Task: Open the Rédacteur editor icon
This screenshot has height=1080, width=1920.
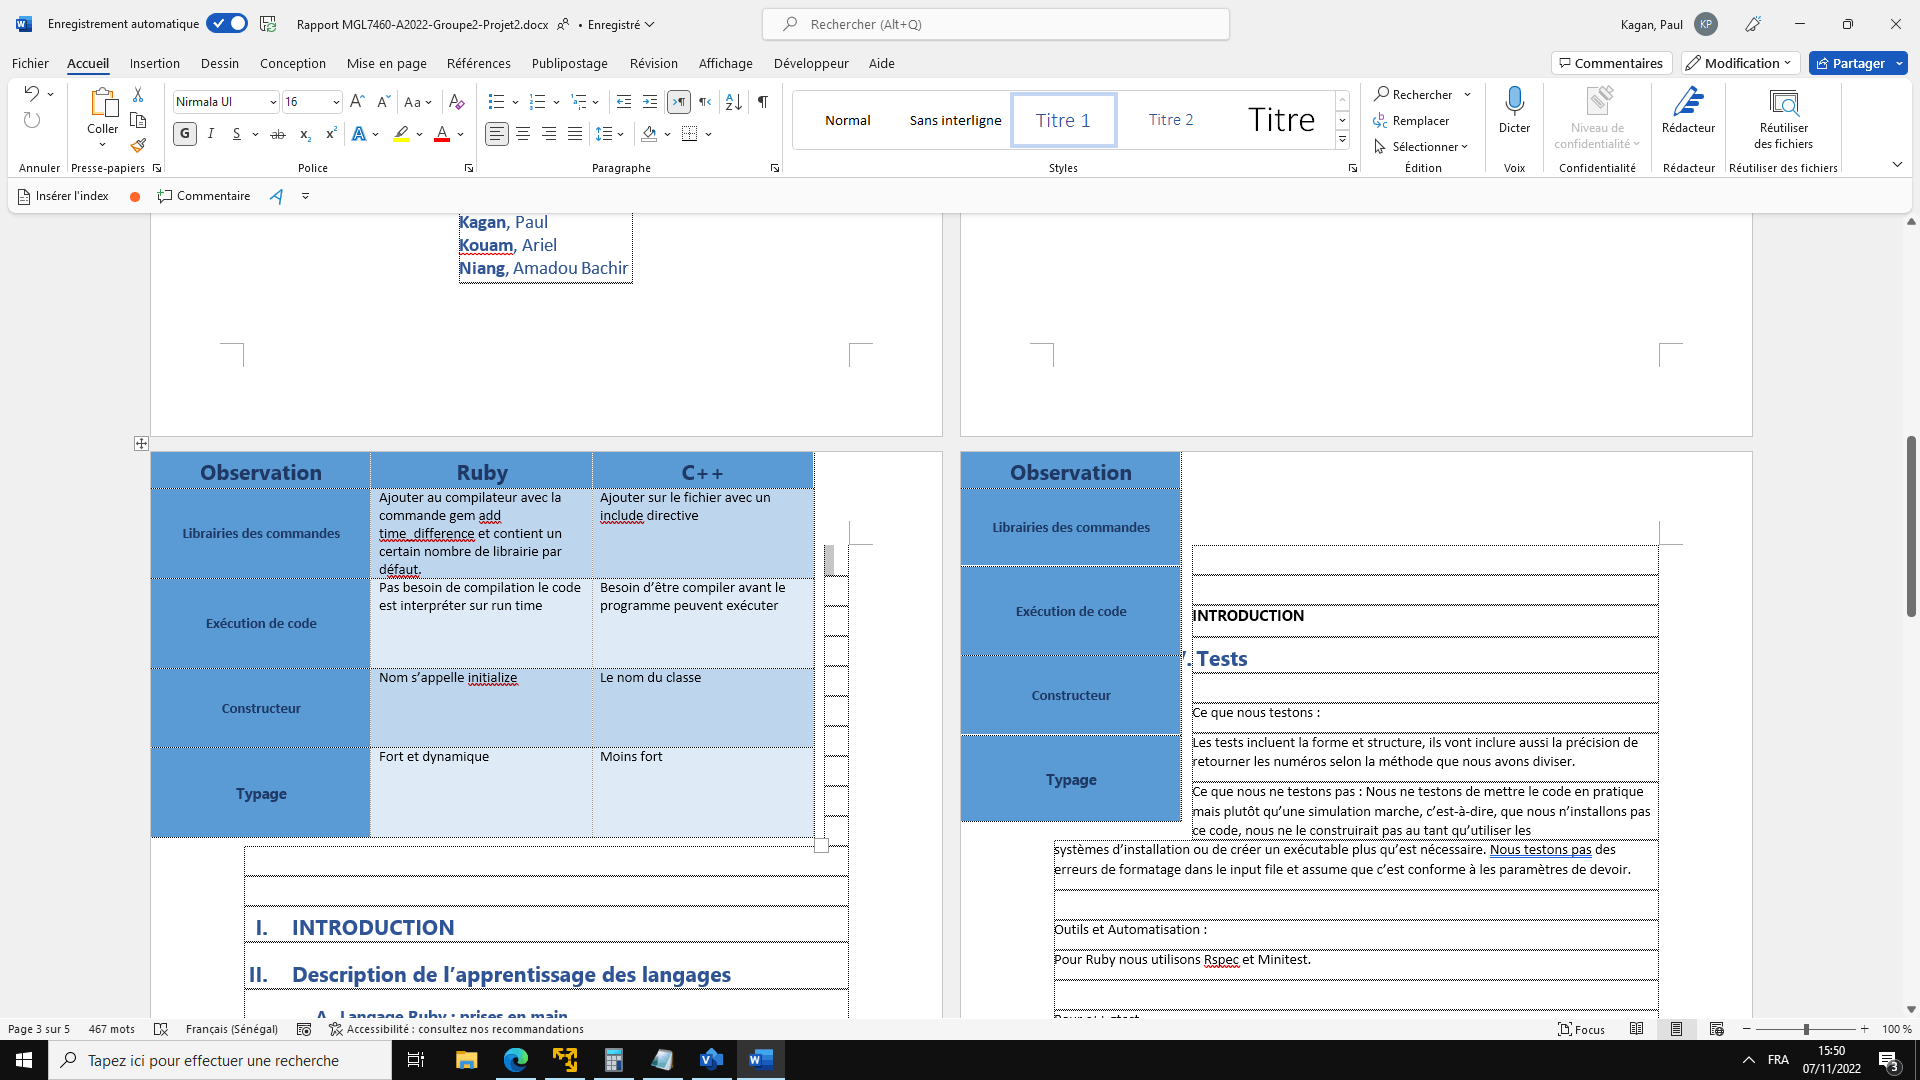Action: (1688, 101)
